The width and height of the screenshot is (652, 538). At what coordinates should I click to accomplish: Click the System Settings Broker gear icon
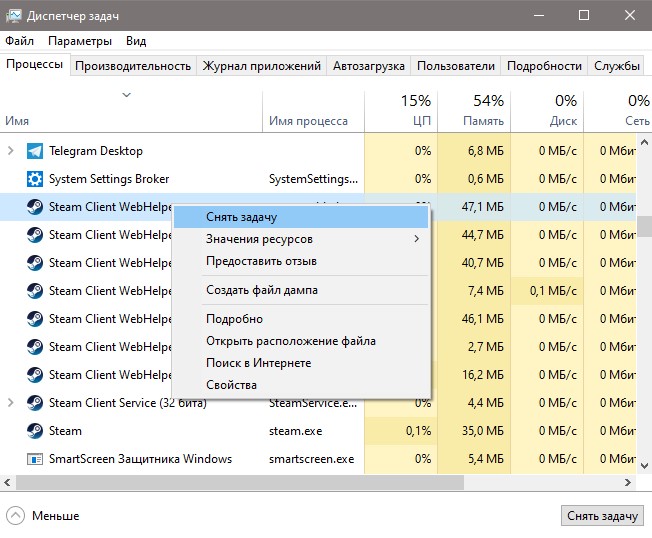click(35, 179)
